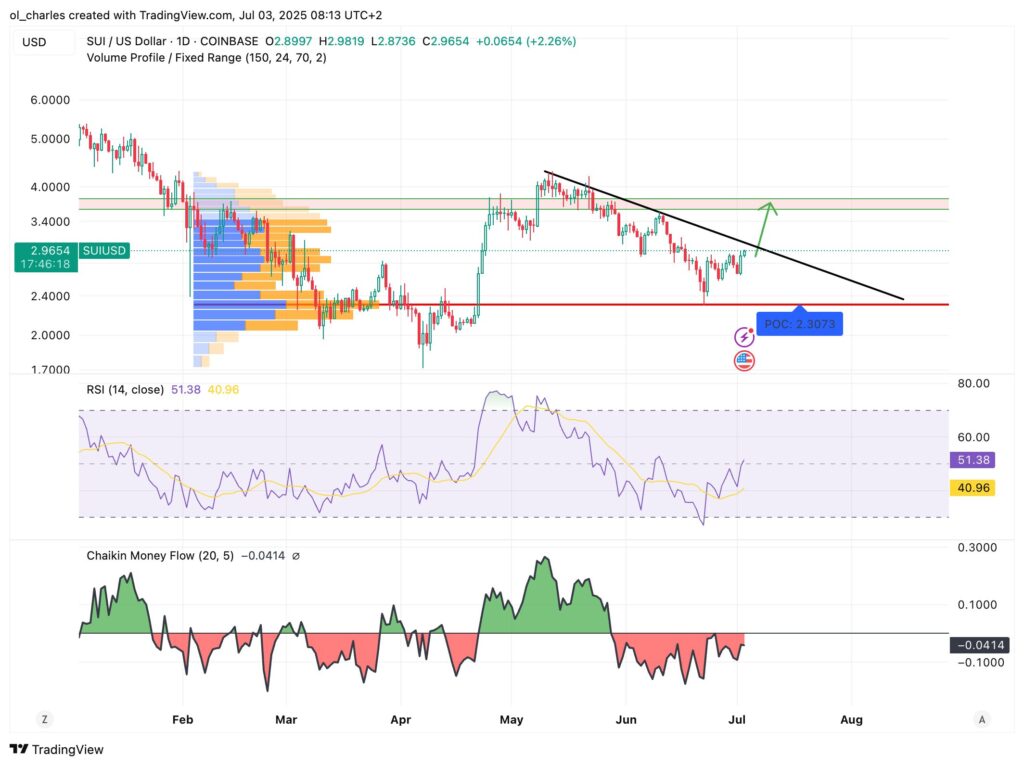Click the US flag economic event icon
This screenshot has height=766, width=1024.
pos(744,361)
